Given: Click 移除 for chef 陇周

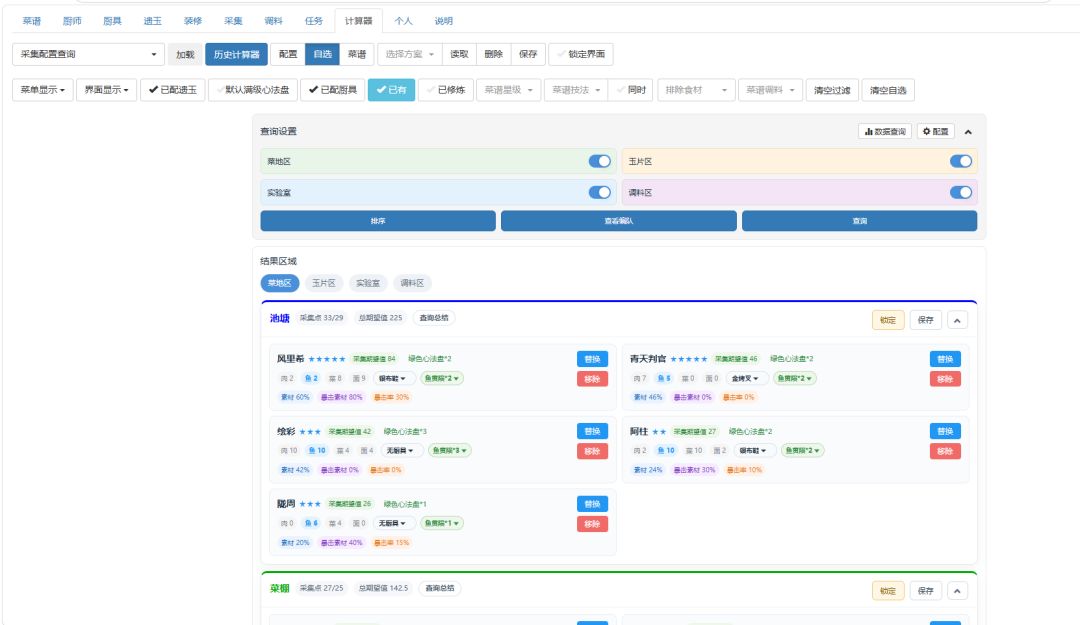Looking at the screenshot, I should 592,524.
